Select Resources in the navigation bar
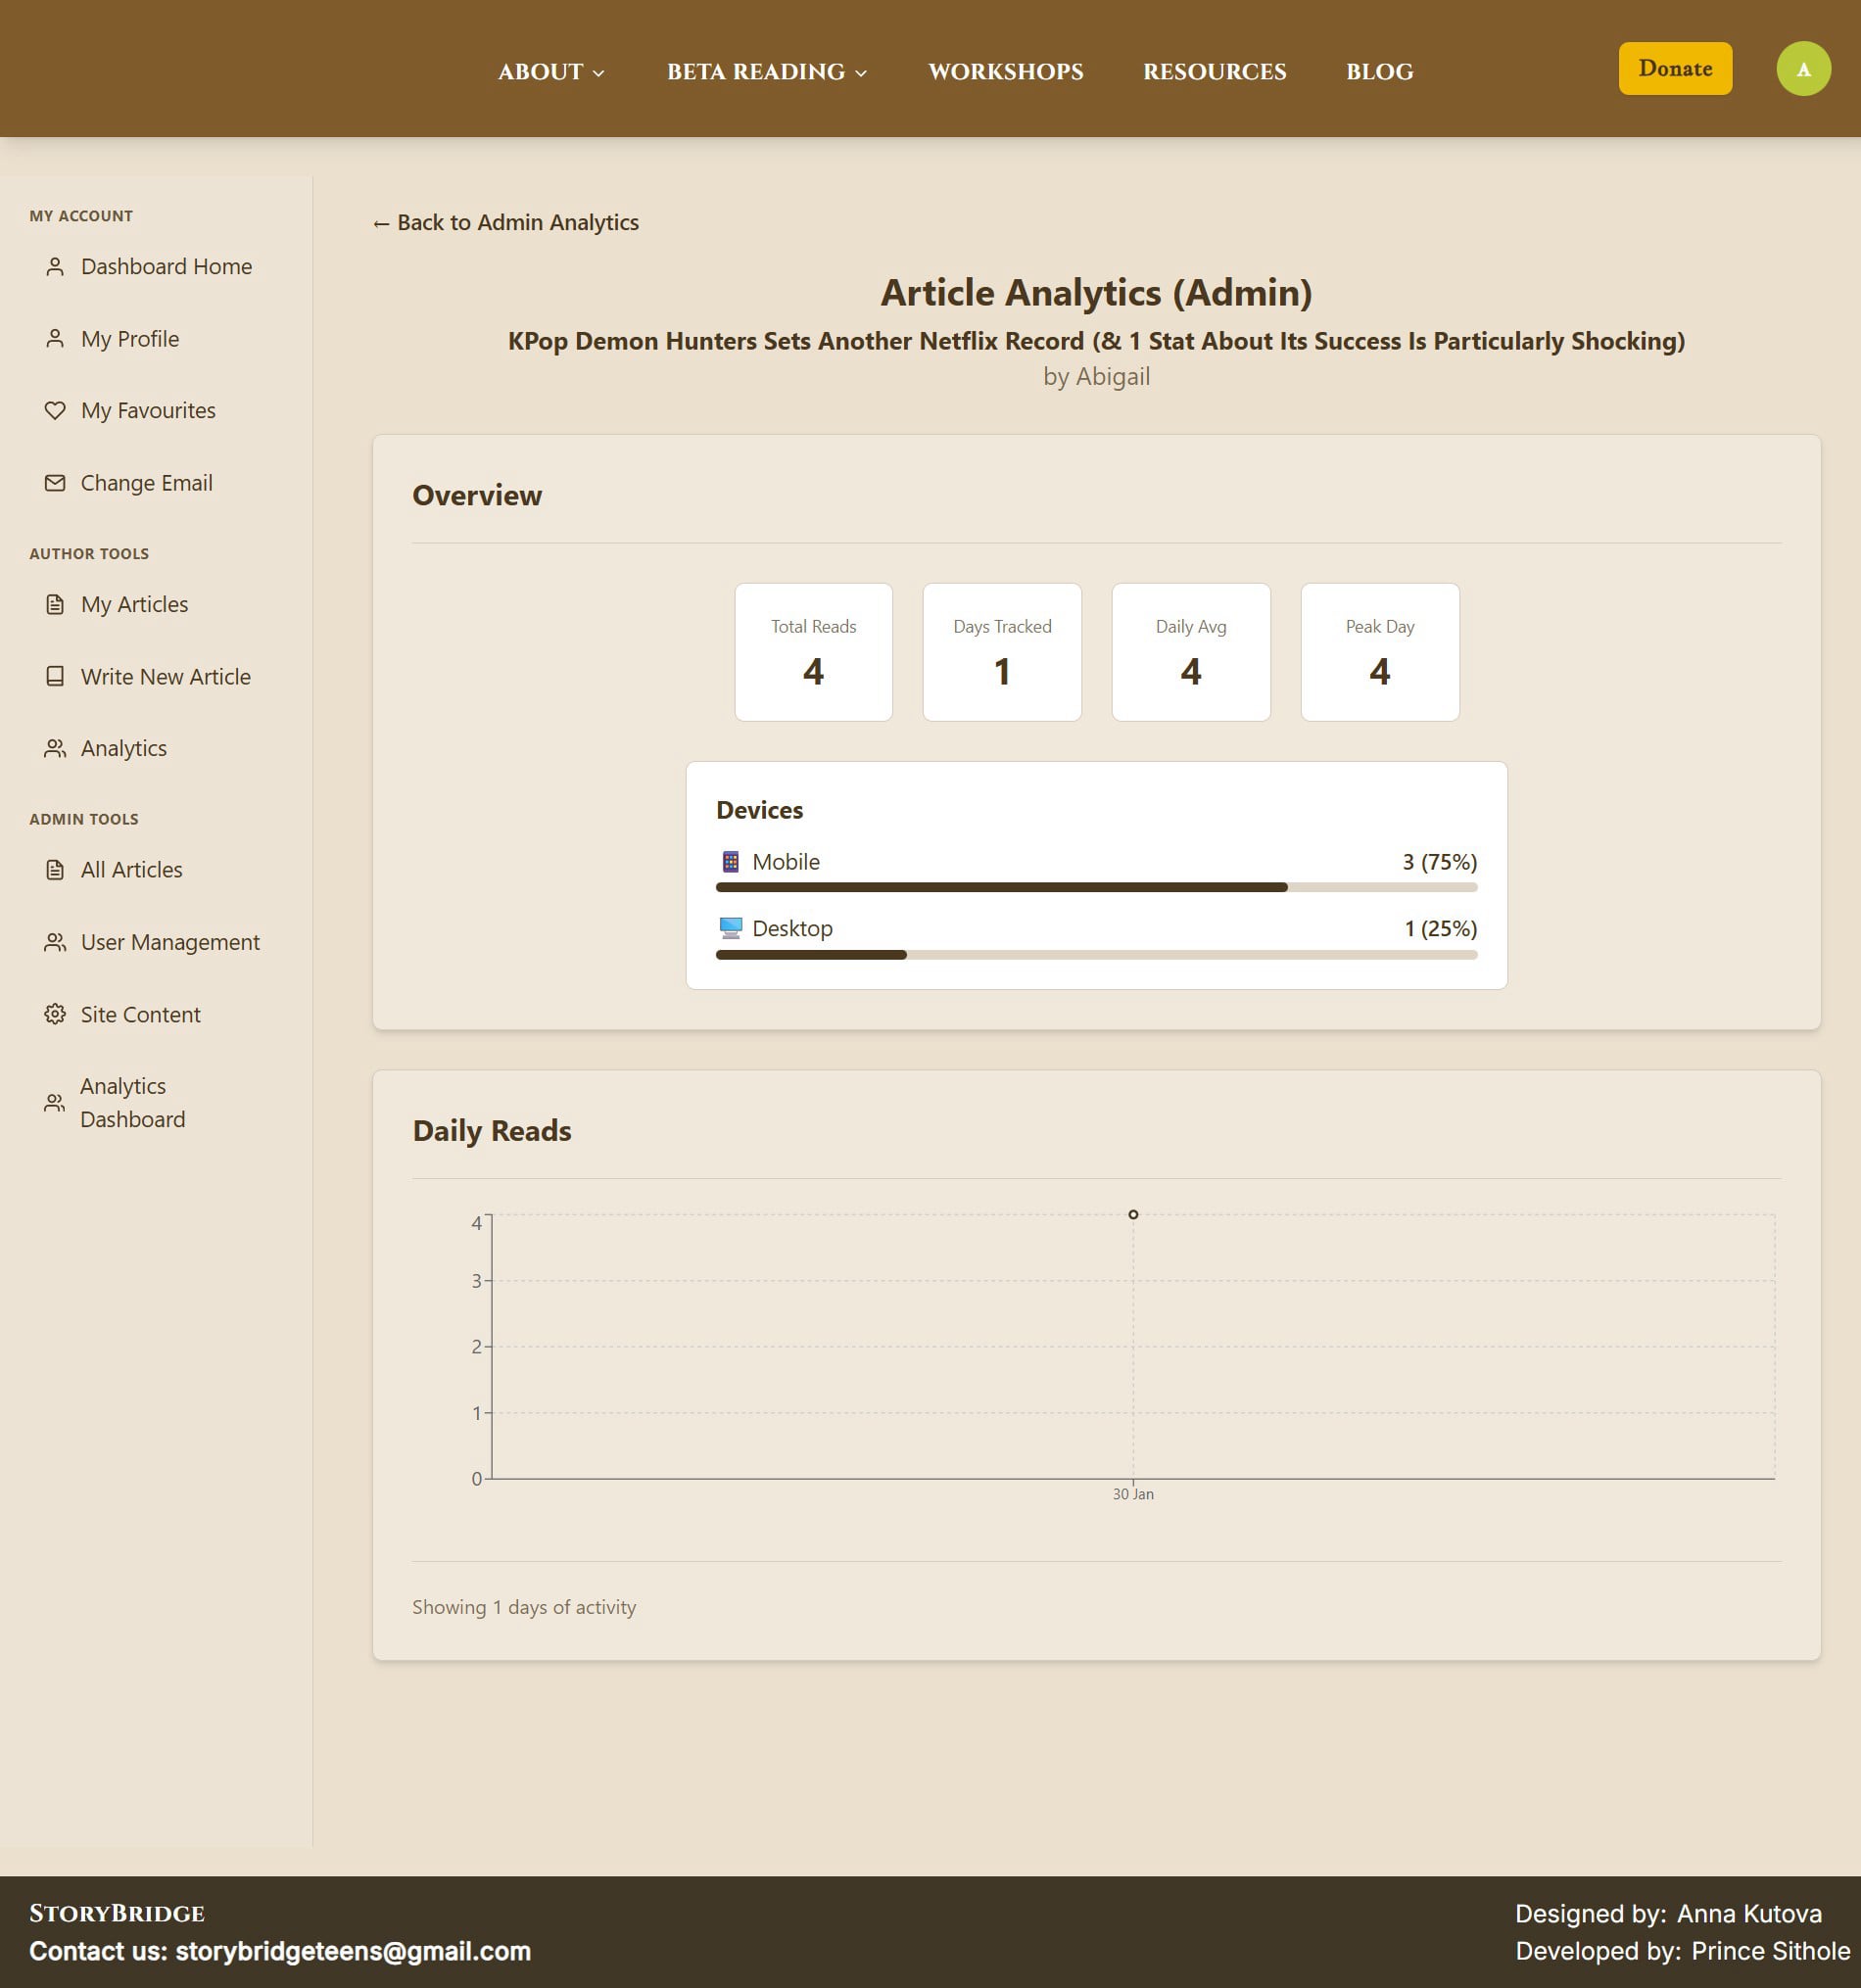Image resolution: width=1861 pixels, height=1988 pixels. point(1215,71)
